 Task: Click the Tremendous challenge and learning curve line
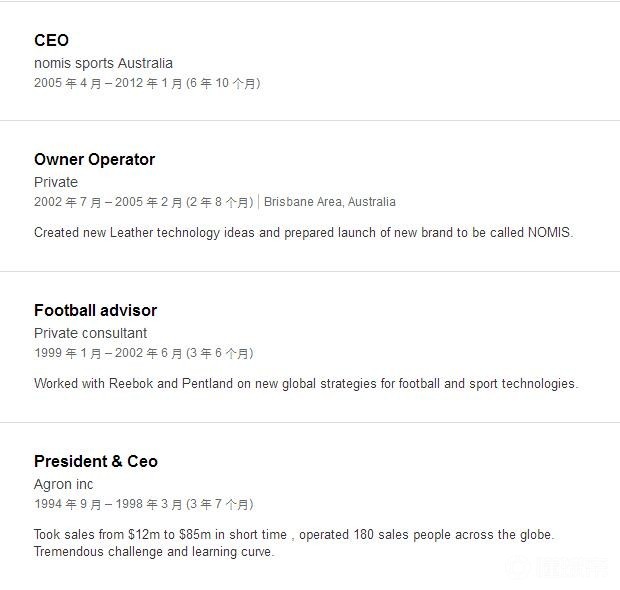153,551
